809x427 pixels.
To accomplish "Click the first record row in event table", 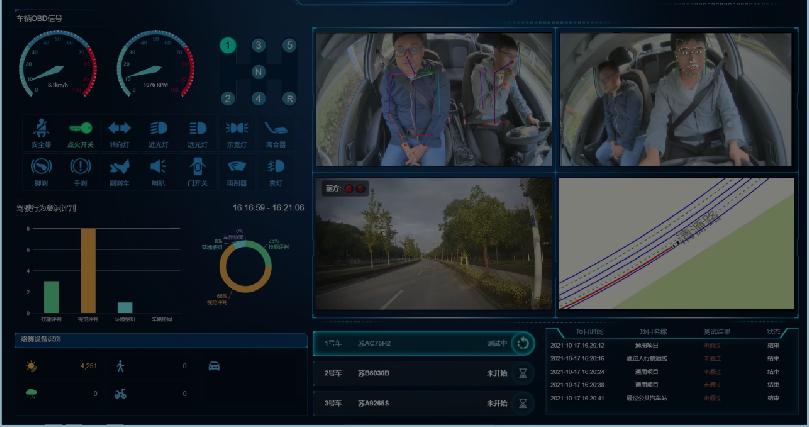I will click(x=670, y=345).
